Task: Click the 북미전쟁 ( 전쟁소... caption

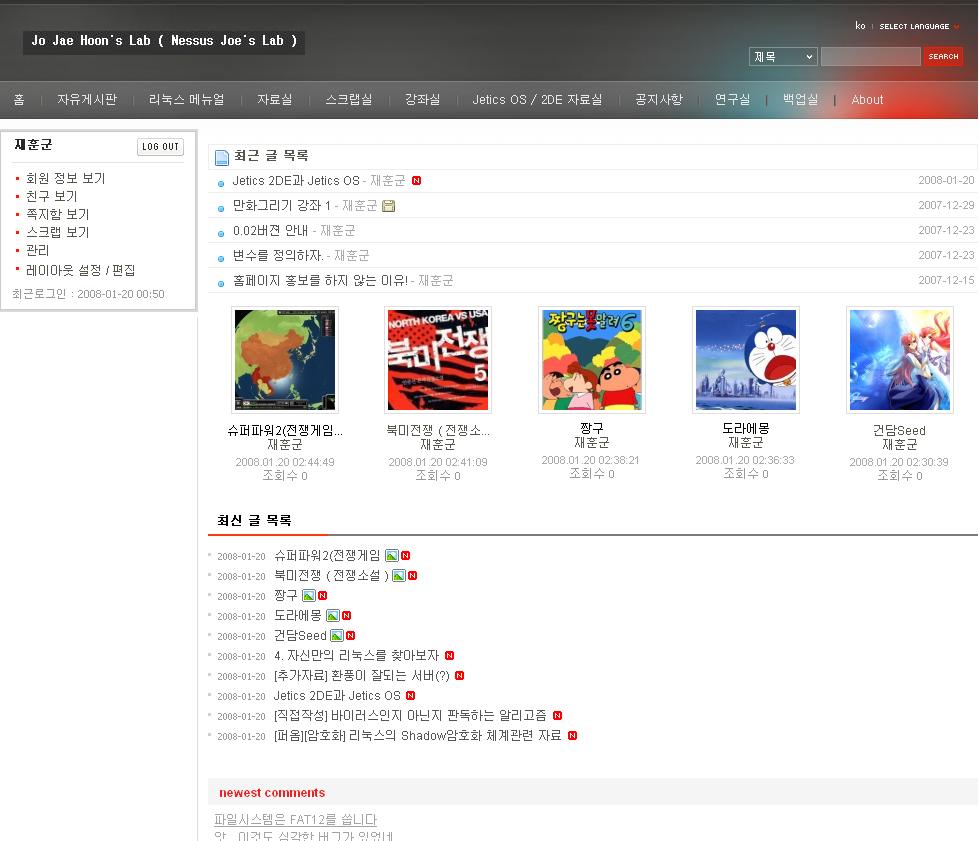Action: coord(438,430)
